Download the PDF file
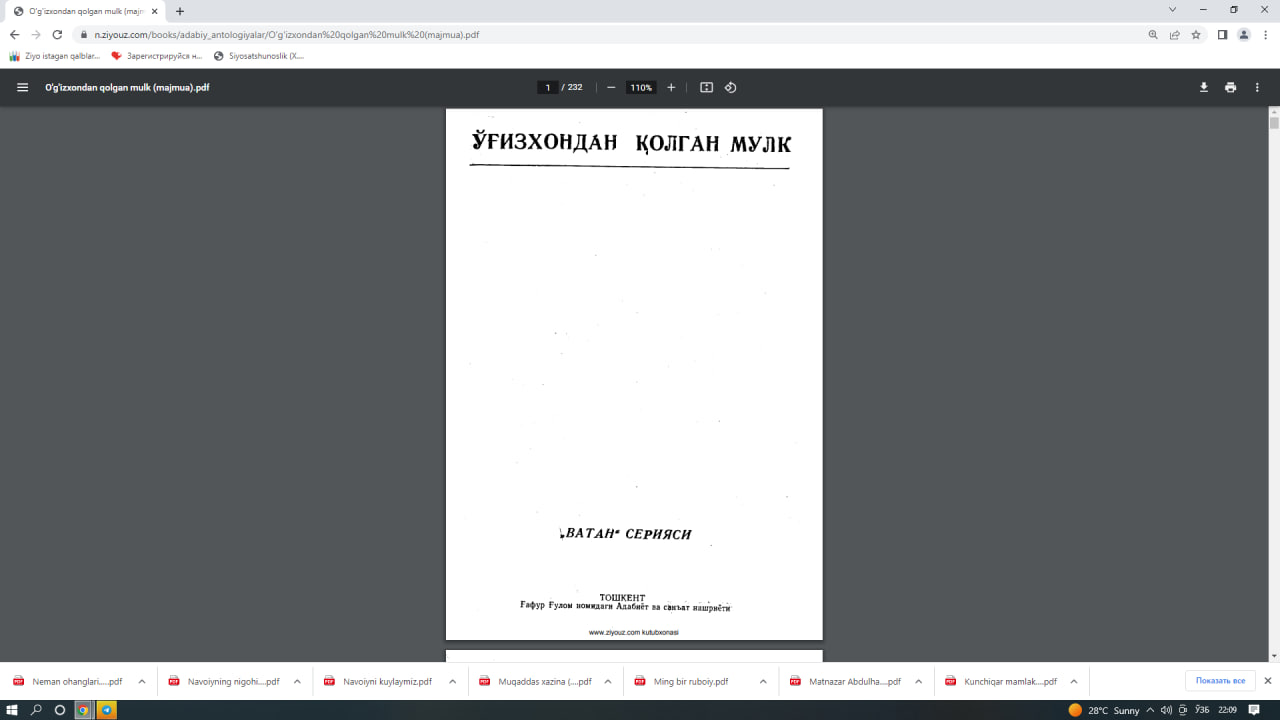The width and height of the screenshot is (1280, 720). [1204, 88]
